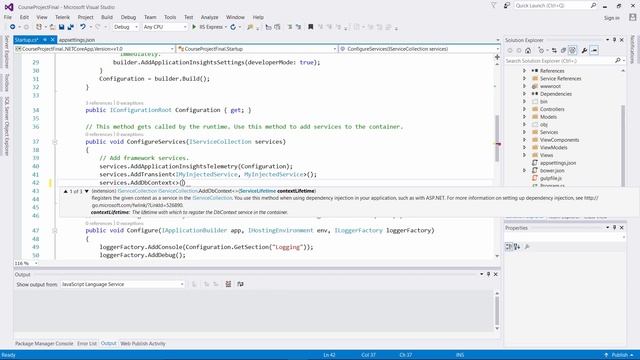This screenshot has height=360, width=640.
Task: Click notifications flag filter icon in title bar
Action: pyautogui.click(x=493, y=5)
